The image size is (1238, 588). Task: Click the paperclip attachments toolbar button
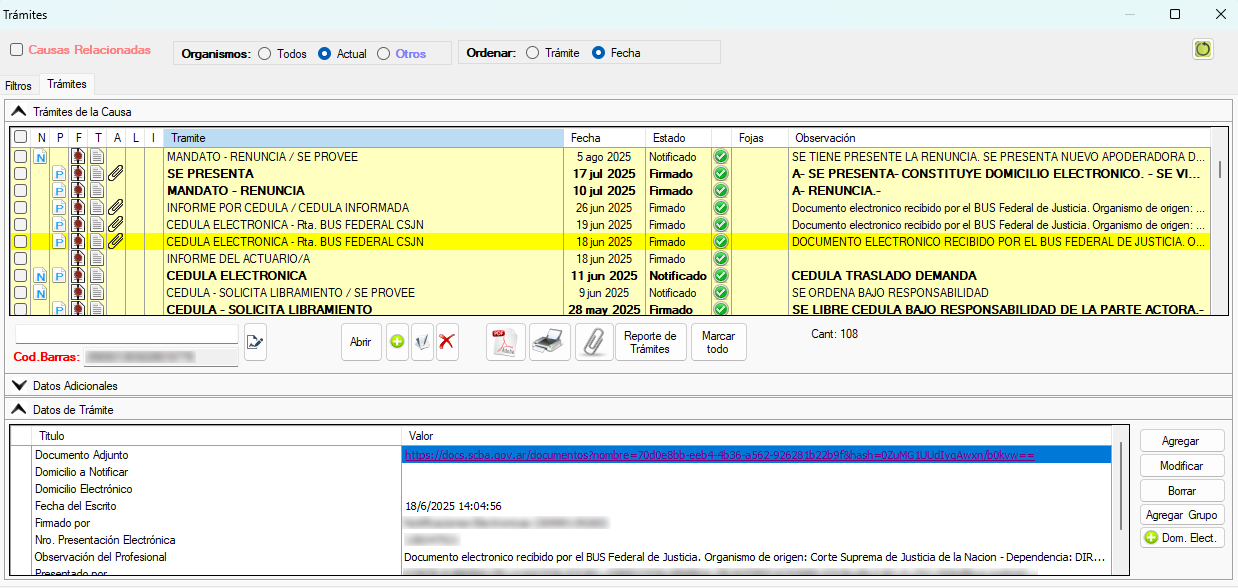(x=594, y=342)
